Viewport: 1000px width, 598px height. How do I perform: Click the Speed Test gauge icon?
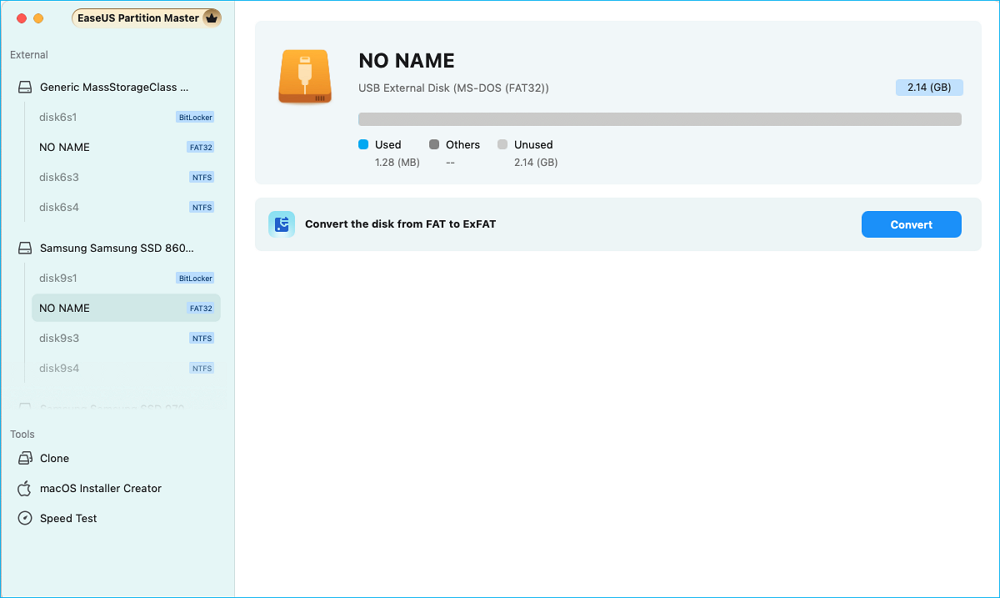(x=25, y=518)
